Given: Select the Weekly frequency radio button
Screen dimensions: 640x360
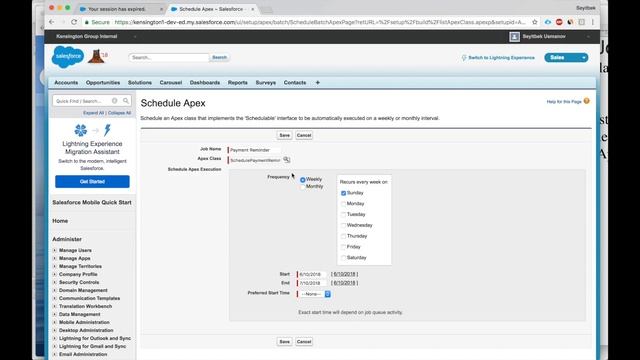Looking at the screenshot, I should pyautogui.click(x=302, y=180).
